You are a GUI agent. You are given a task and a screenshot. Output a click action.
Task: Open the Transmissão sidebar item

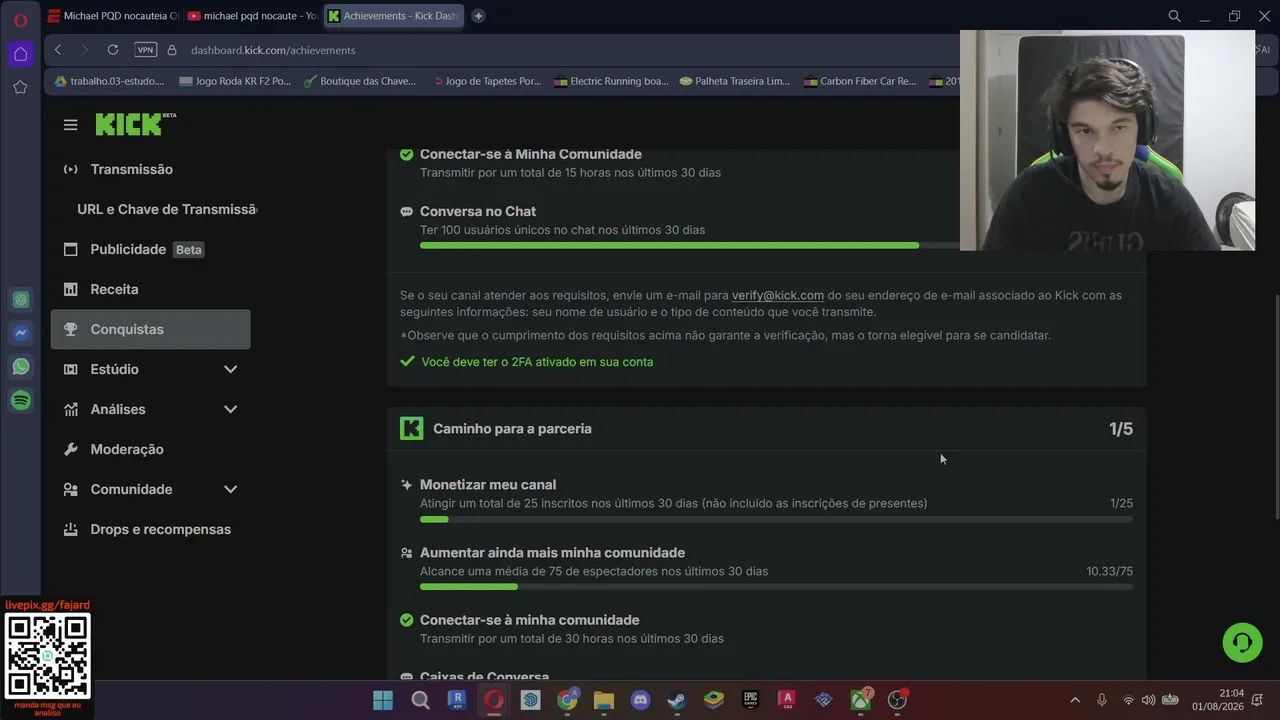[x=150, y=169]
